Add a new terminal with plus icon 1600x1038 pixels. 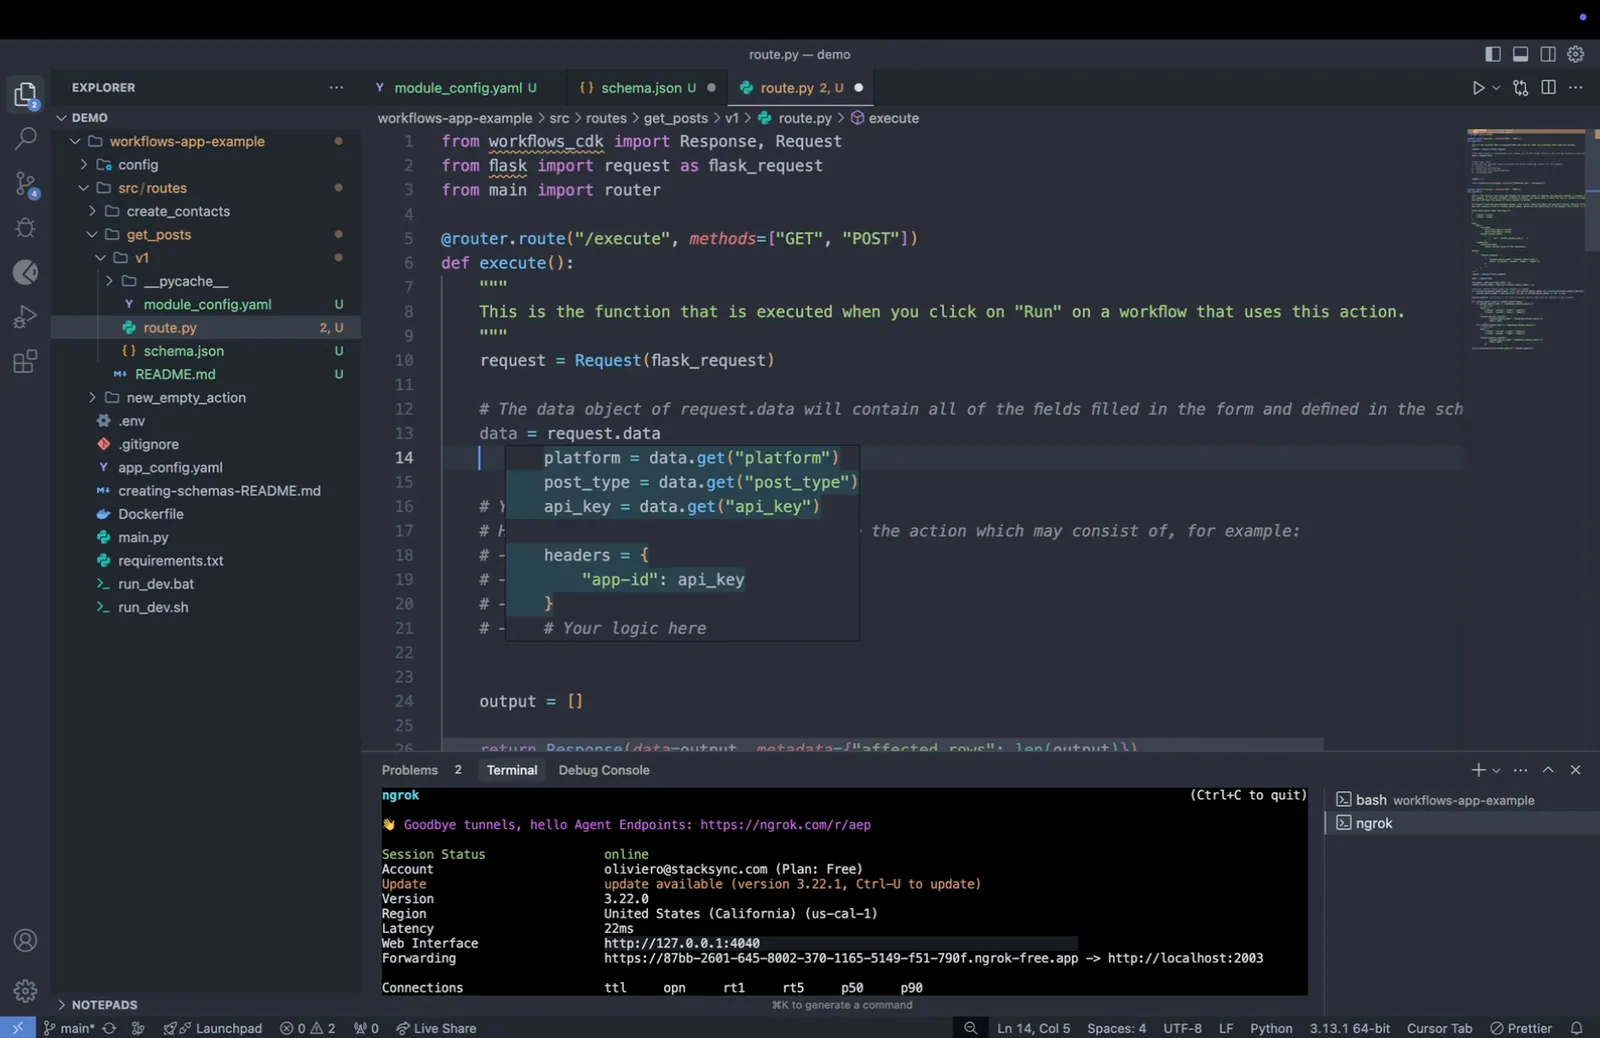click(1478, 770)
